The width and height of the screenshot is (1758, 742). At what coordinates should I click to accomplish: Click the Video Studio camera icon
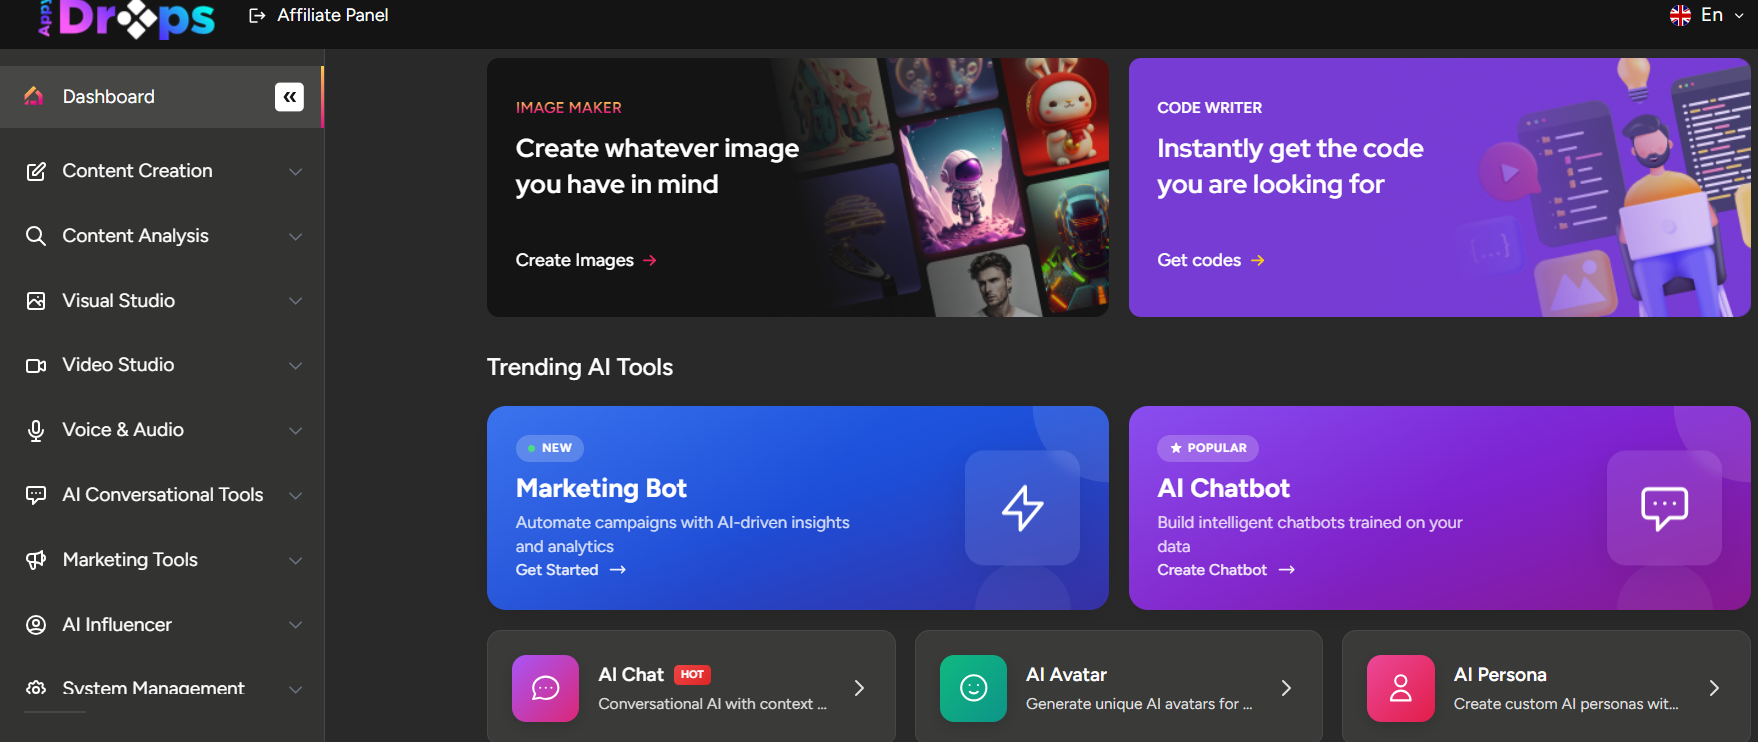36,366
